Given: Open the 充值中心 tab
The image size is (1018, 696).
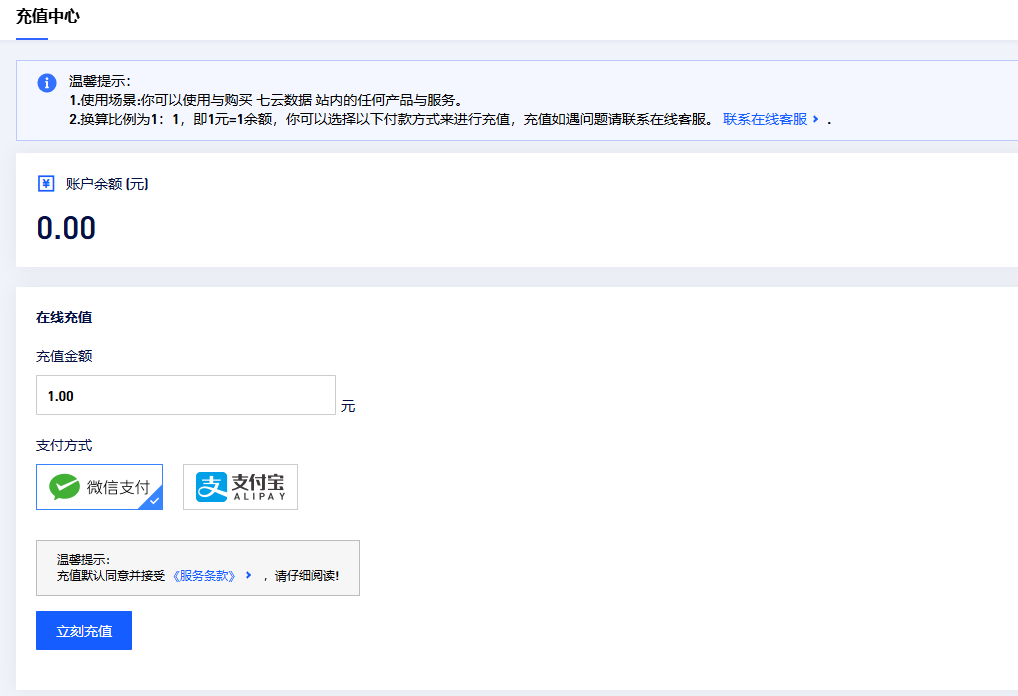Looking at the screenshot, I should point(48,17).
